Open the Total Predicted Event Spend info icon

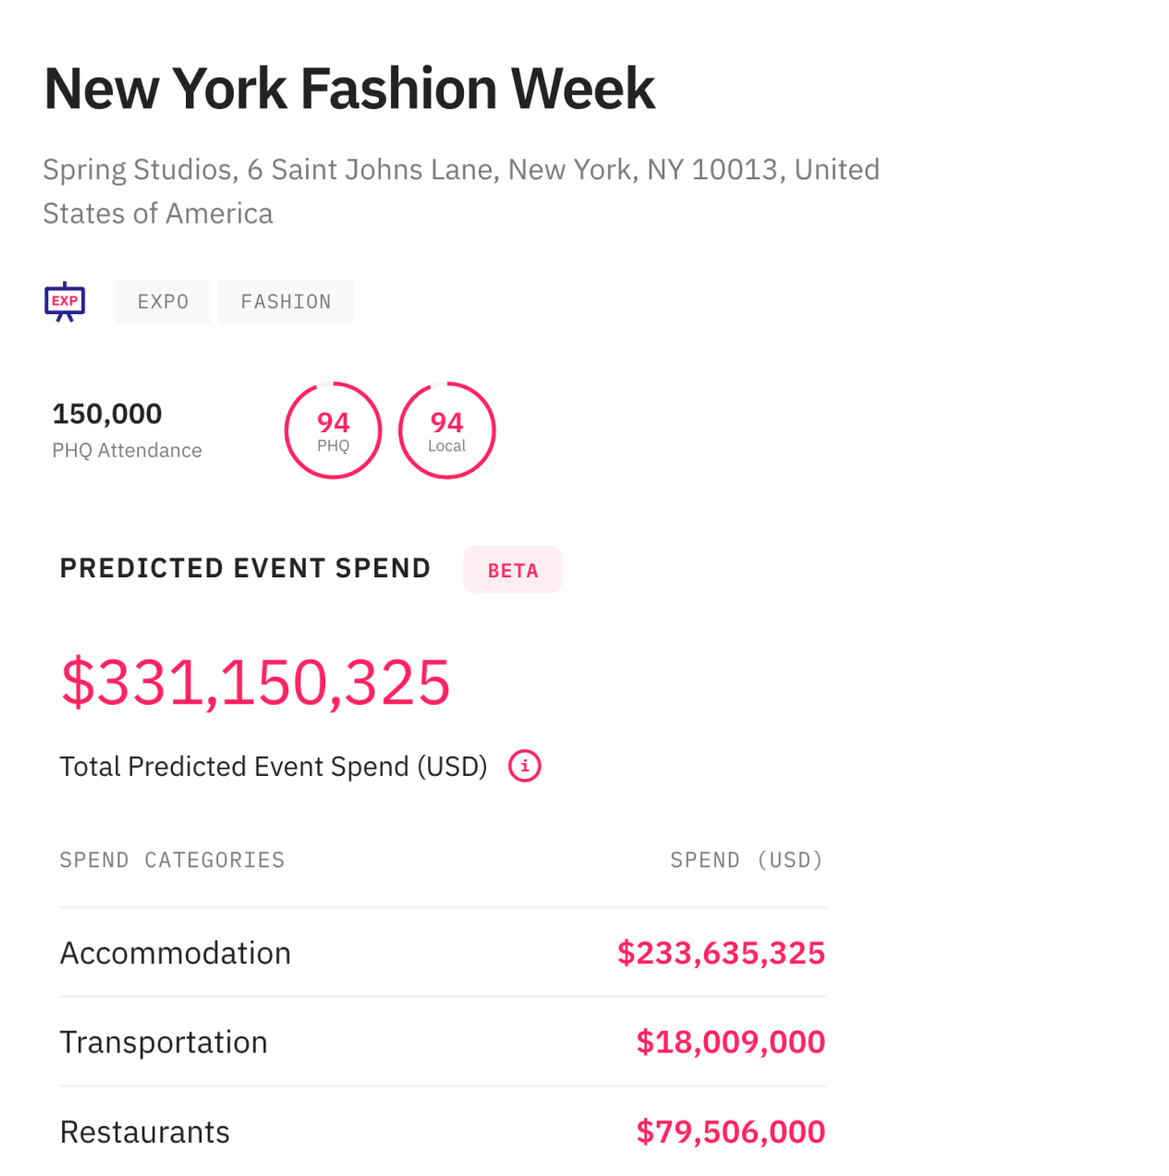pos(524,766)
